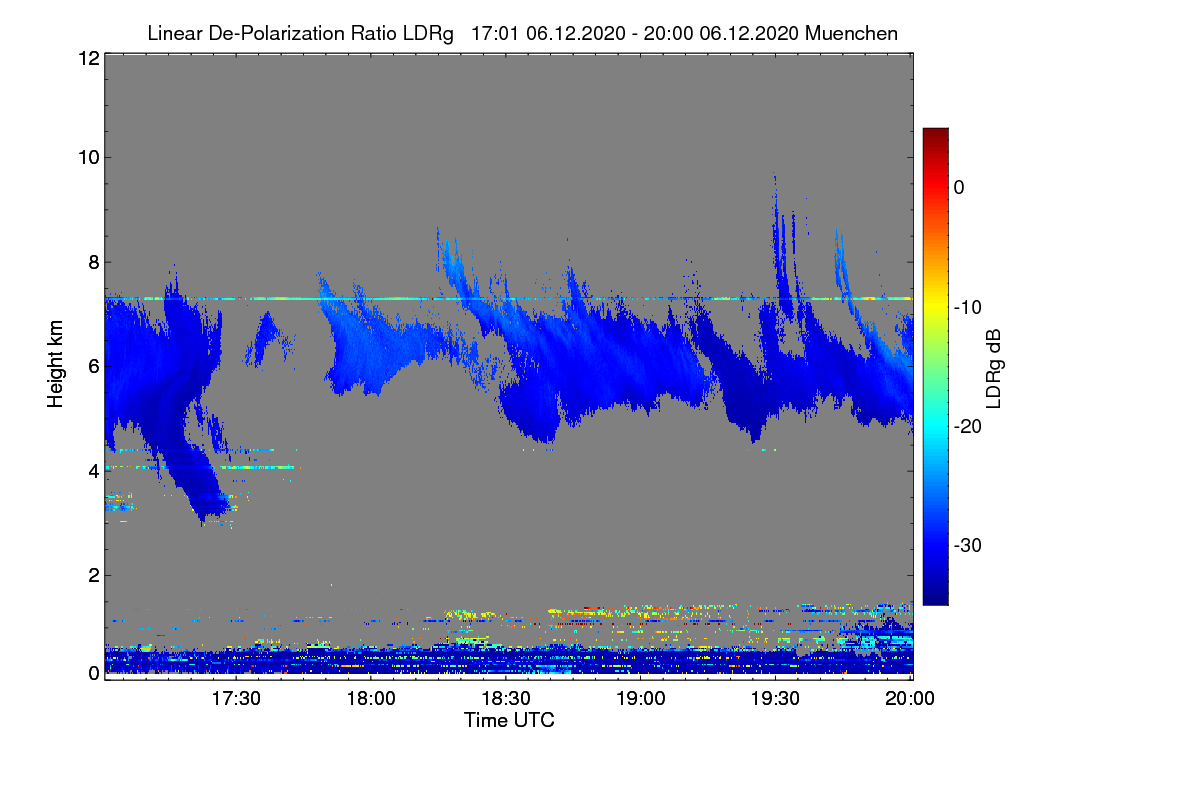
Task: Click the height axis label 4
Action: click(93, 470)
